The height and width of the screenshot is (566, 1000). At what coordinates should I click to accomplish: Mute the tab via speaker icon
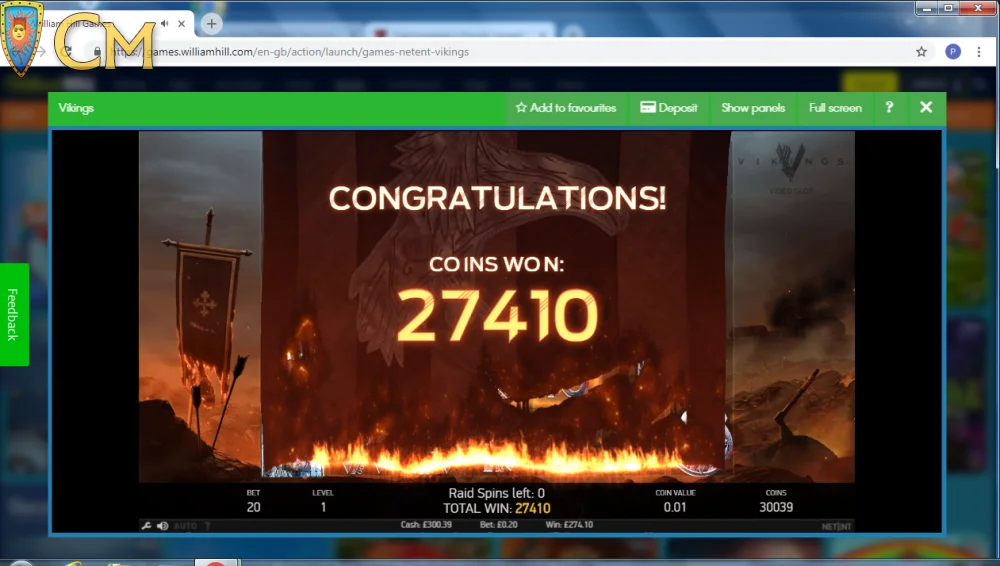[165, 24]
